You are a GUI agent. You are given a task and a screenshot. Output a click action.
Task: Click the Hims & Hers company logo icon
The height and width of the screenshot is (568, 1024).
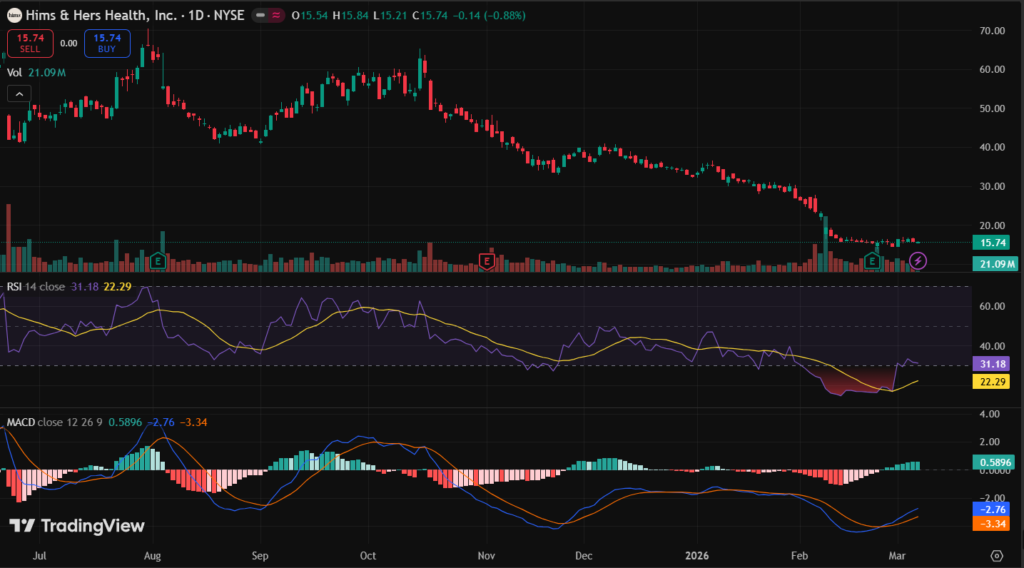click(x=13, y=17)
